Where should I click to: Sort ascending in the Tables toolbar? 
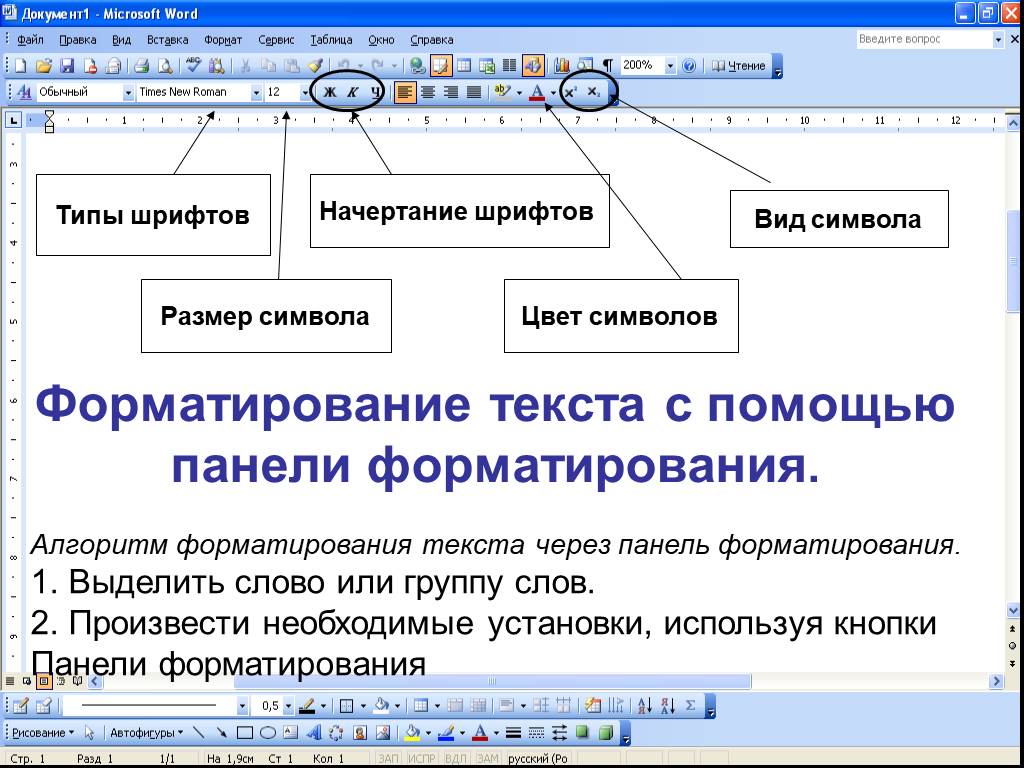coord(645,705)
